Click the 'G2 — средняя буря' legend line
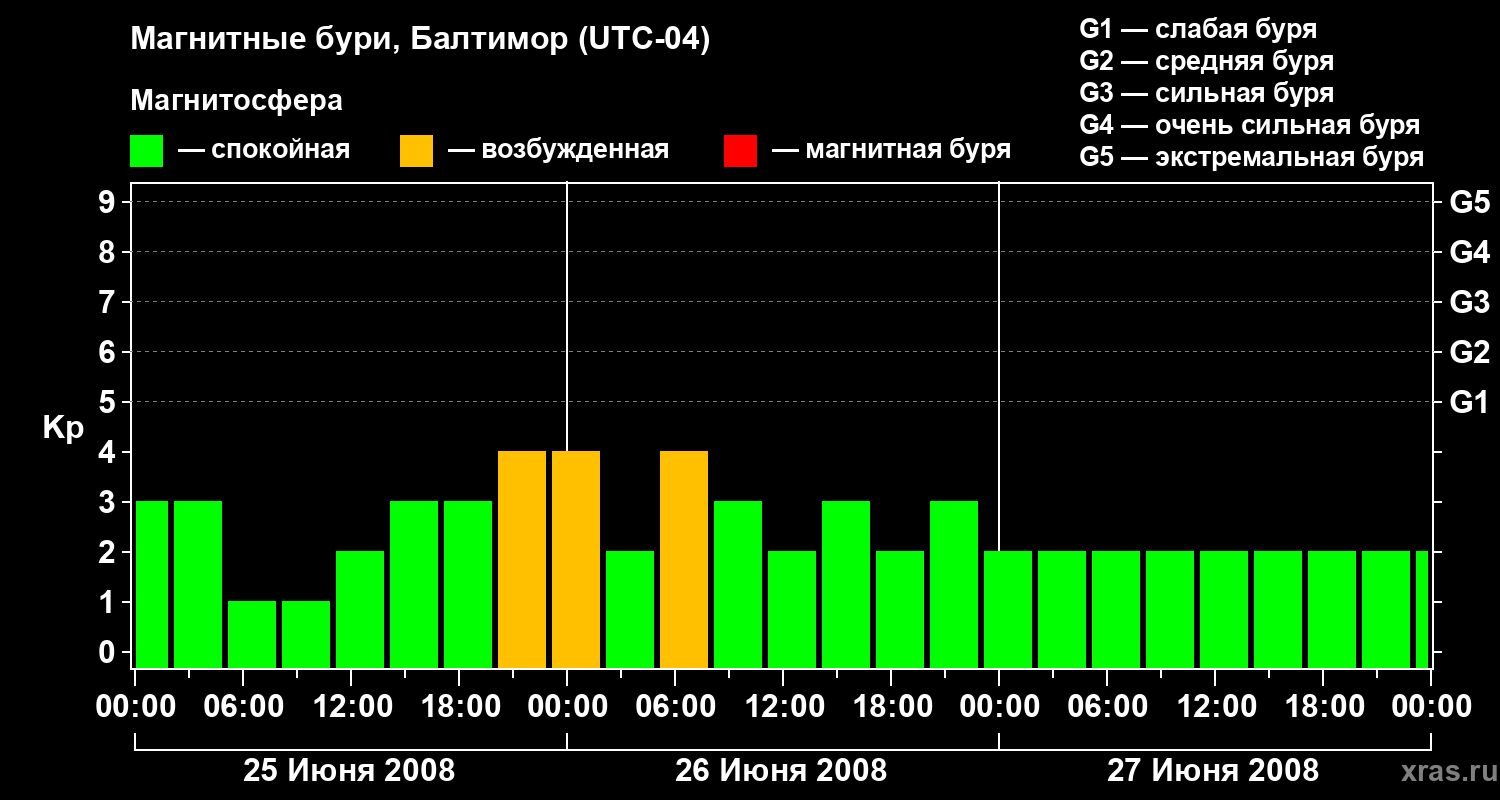1500x800 pixels. [1206, 61]
